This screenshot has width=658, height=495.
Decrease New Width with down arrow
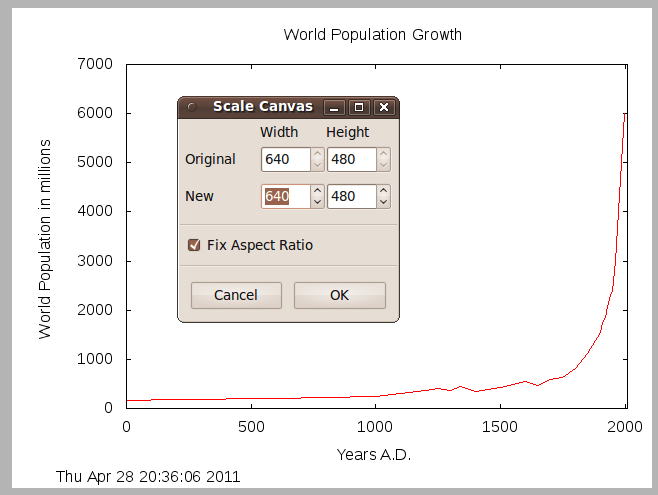click(x=317, y=202)
